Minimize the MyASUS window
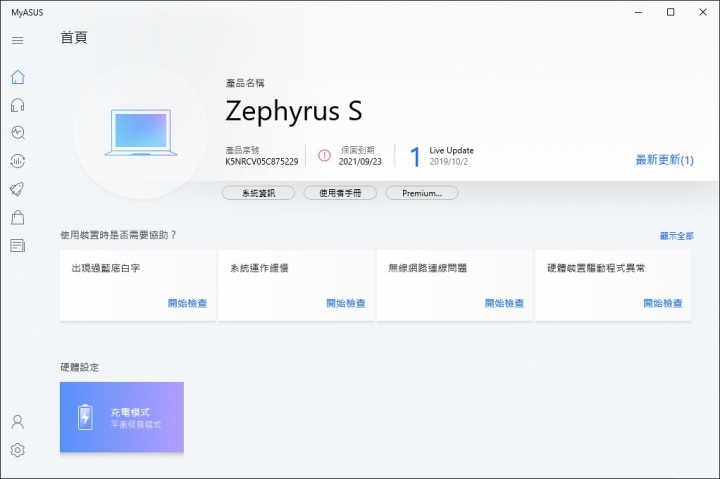Viewport: 720px width, 479px height. [x=638, y=12]
